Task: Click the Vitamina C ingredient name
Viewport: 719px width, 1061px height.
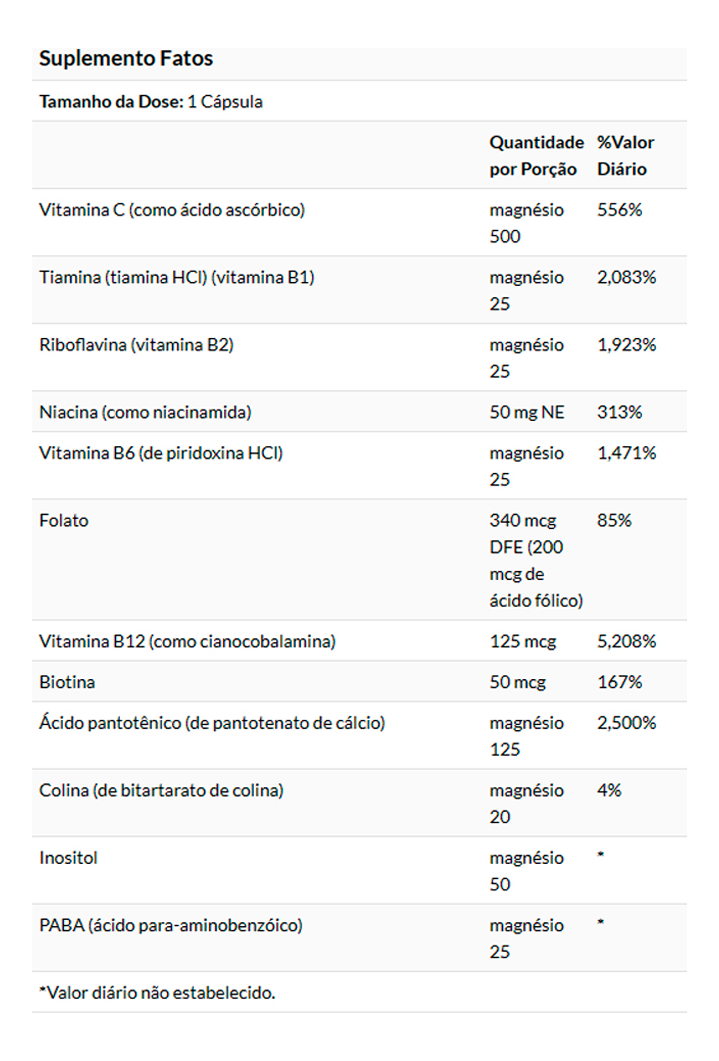Action: (x=172, y=210)
